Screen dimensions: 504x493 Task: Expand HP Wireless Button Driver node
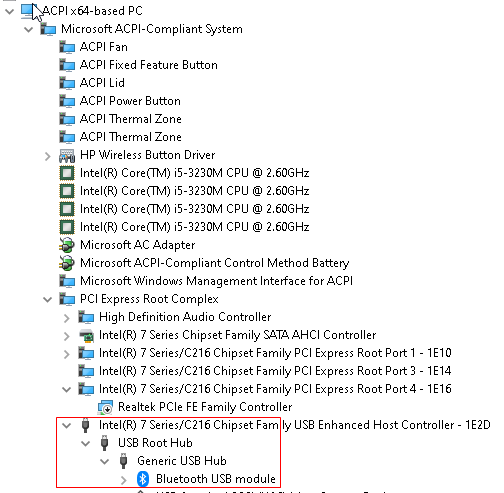48,156
